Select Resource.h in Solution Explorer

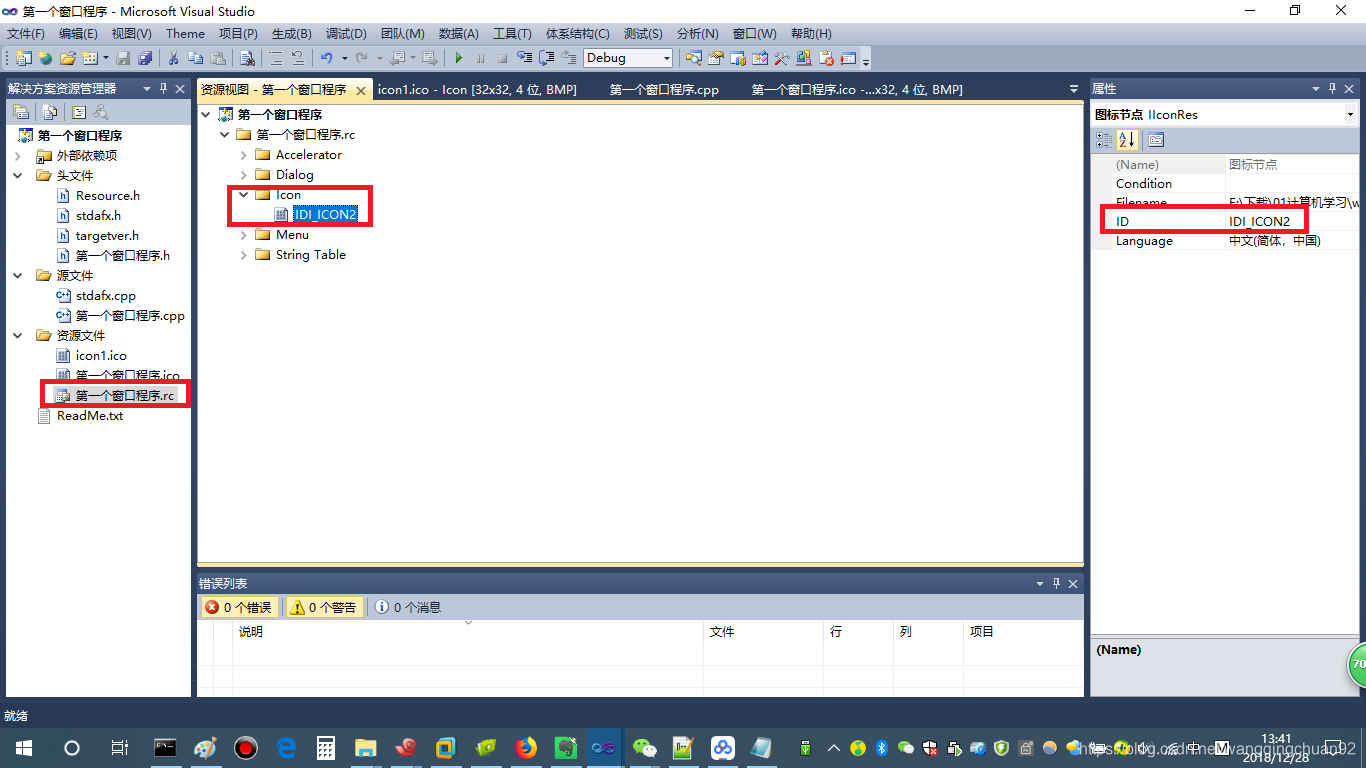(108, 196)
